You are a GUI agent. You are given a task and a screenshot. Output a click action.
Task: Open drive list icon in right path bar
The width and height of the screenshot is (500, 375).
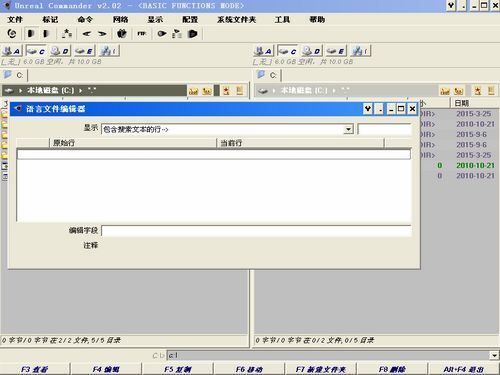click(x=263, y=90)
